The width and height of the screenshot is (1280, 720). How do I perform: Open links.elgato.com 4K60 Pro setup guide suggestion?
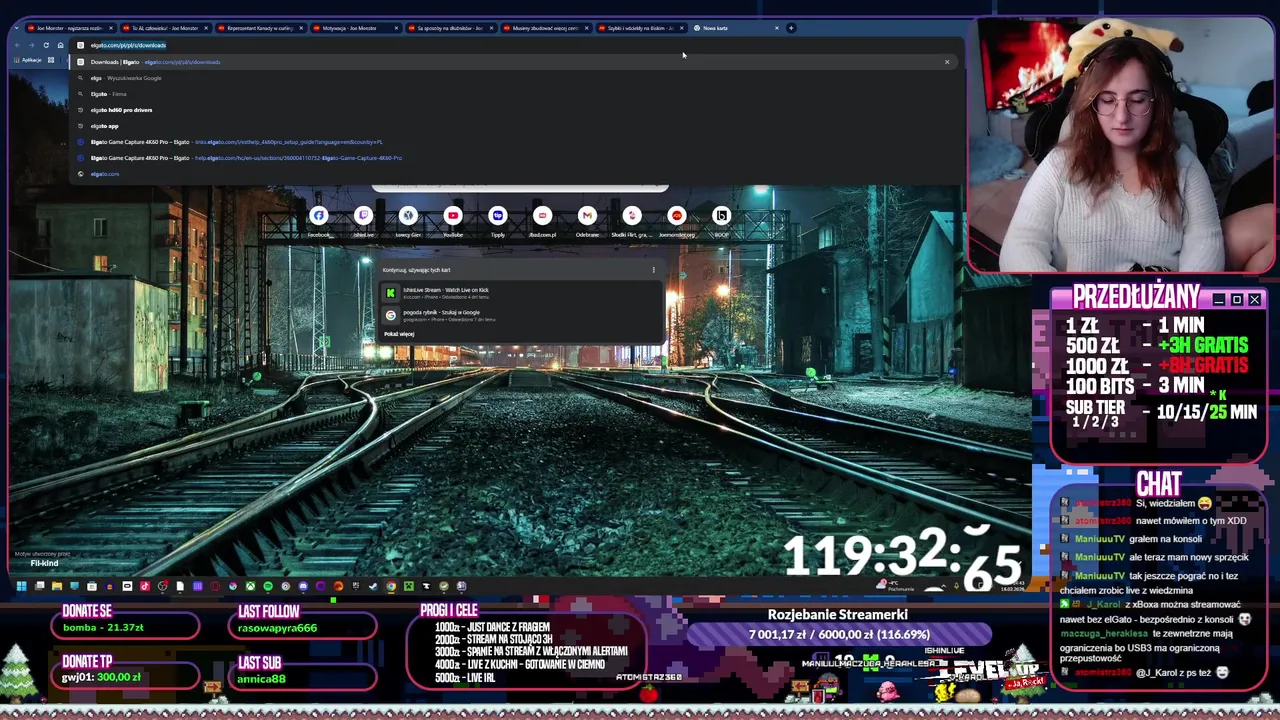515,142
